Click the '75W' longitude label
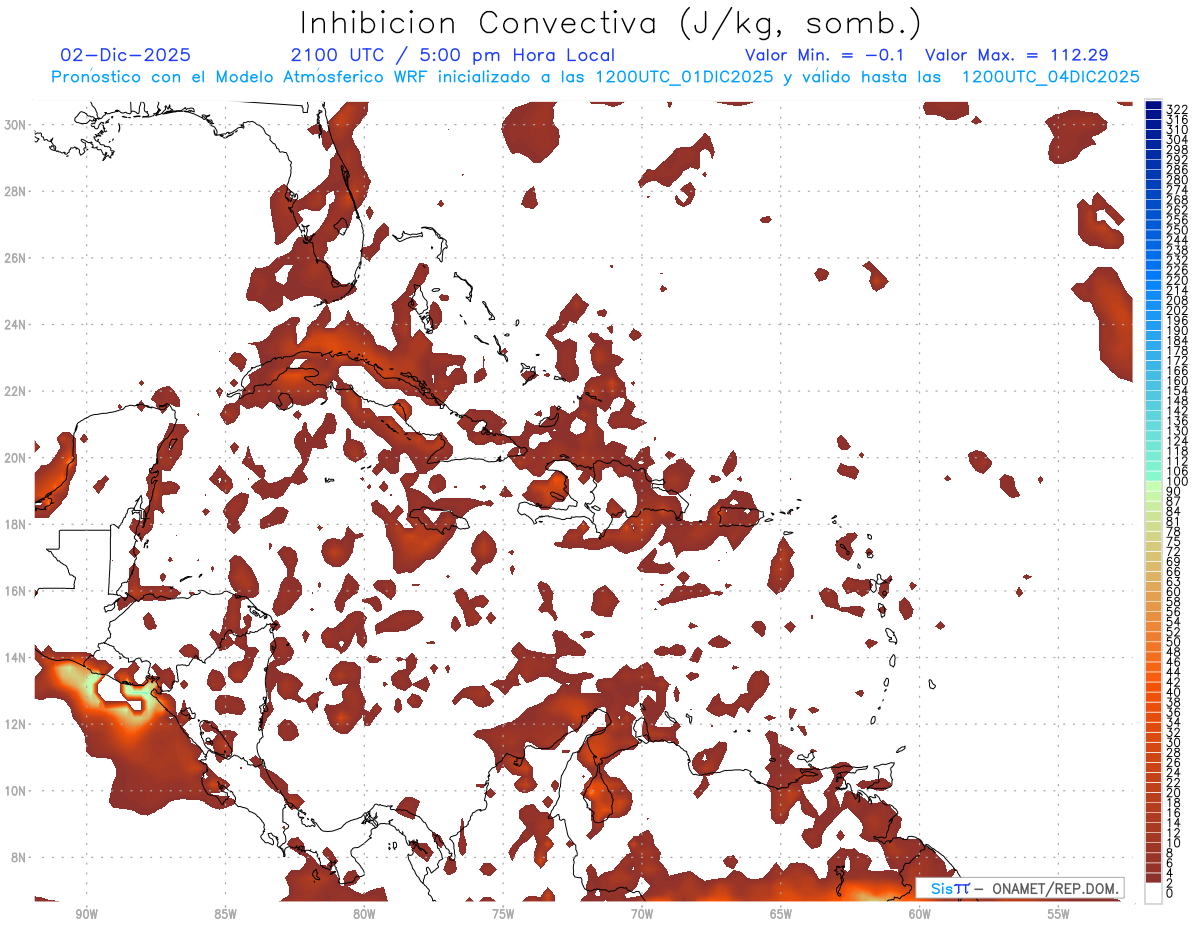This screenshot has height=927, width=1200. point(503,913)
